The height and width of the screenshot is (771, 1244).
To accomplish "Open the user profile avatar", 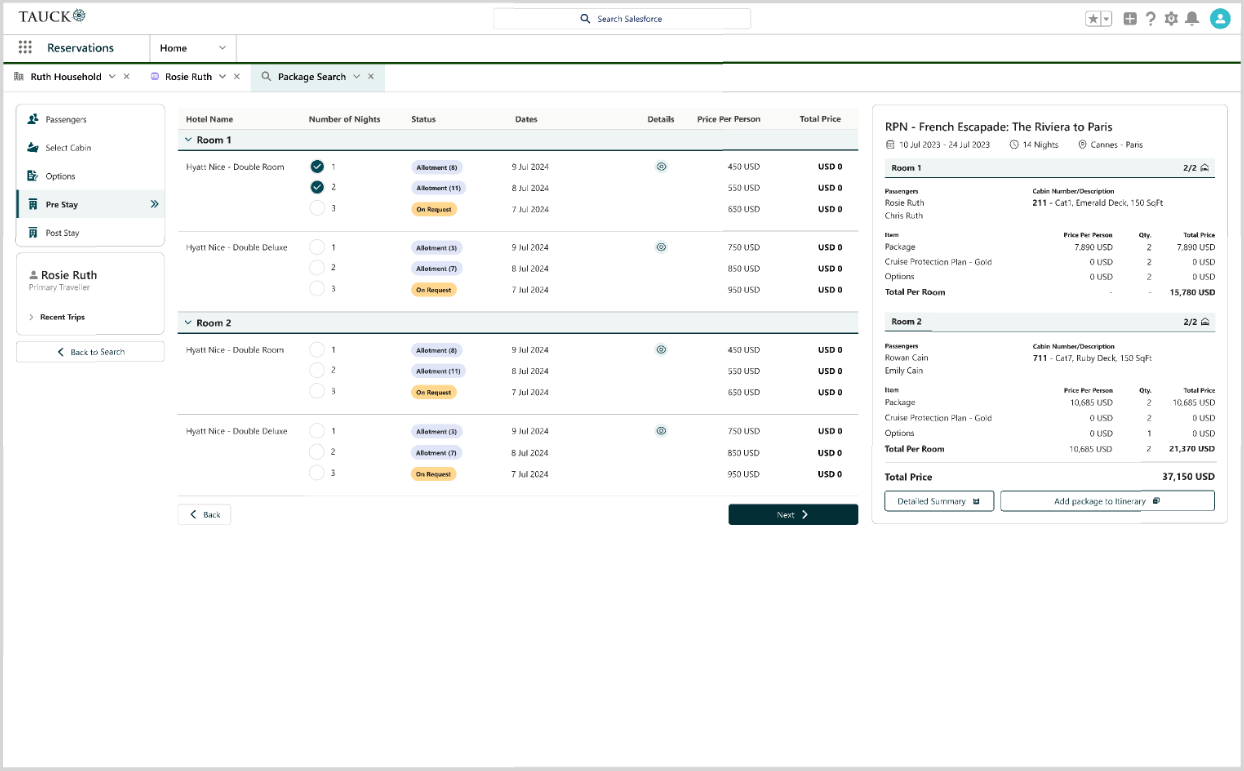I will click(x=1219, y=19).
